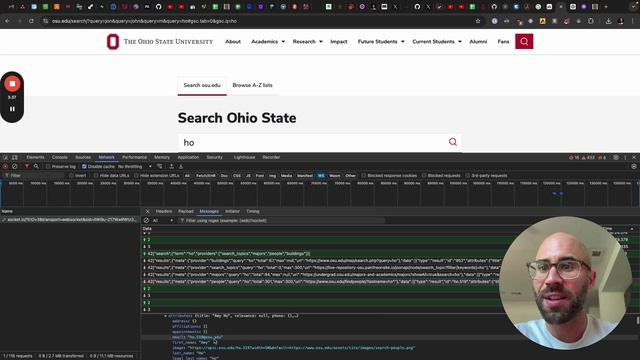
Task: Bookmark this page star icon
Action: pyautogui.click(x=478, y=21)
